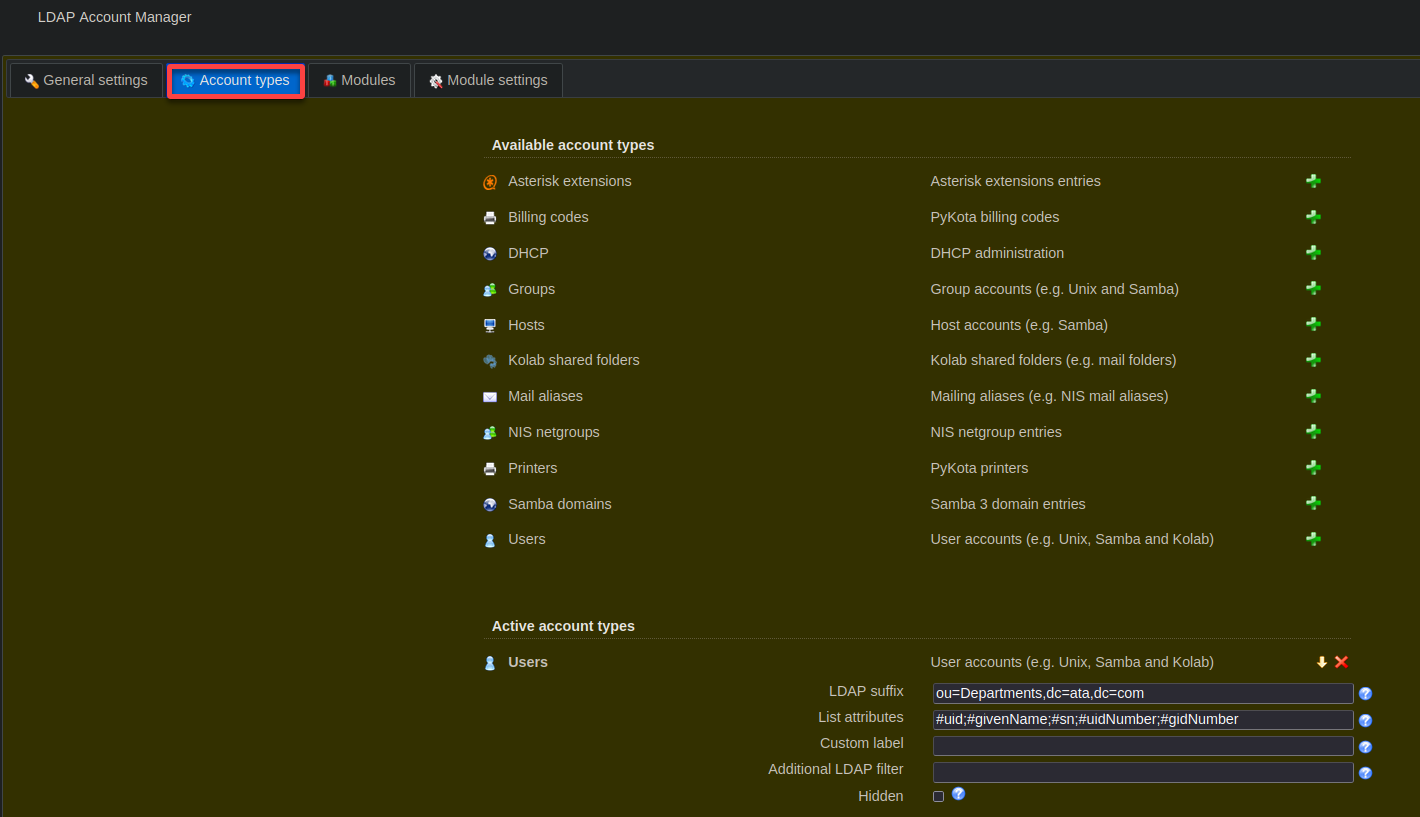Screen dimensions: 1420x817
Task: Open help for LDAP suffix field
Action: pos(1365,693)
